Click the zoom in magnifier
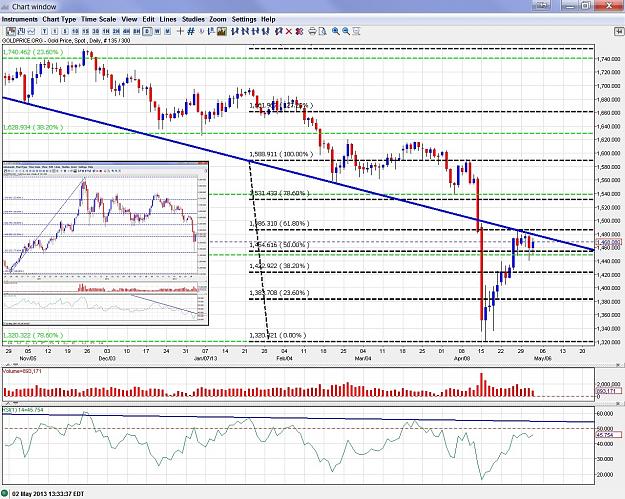This screenshot has width=625, height=499. (x=336, y=31)
